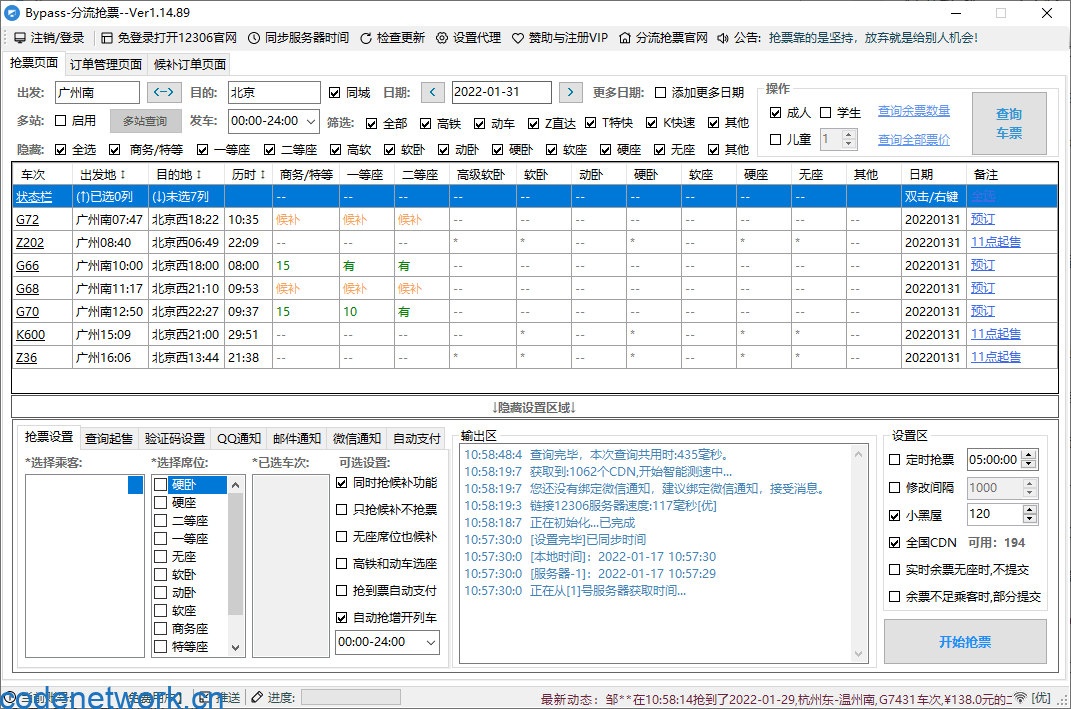Screen dimensions: 1071x709
Task: Switch to 候补订单页面 tab
Action: coord(190,65)
